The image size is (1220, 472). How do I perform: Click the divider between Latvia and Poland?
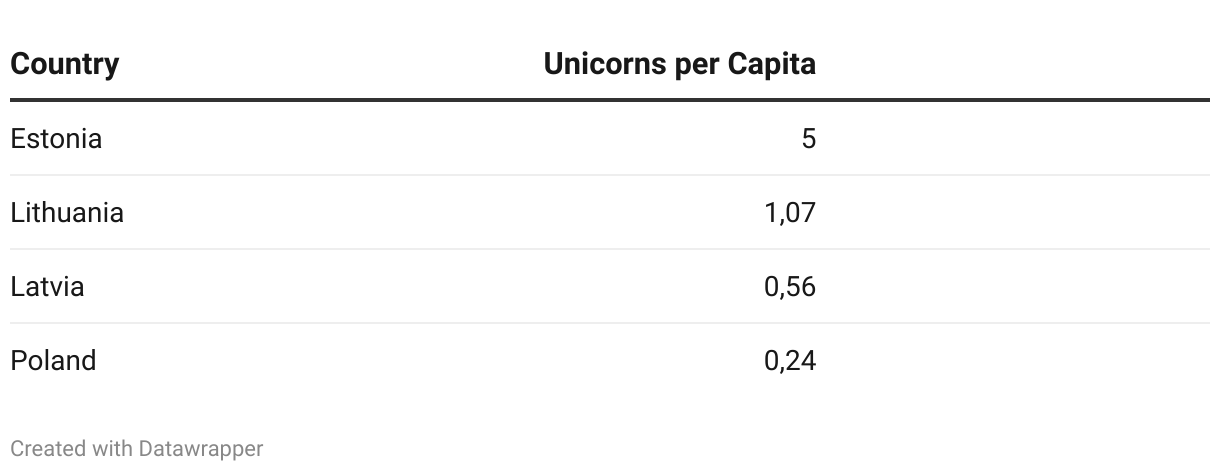coord(609,323)
